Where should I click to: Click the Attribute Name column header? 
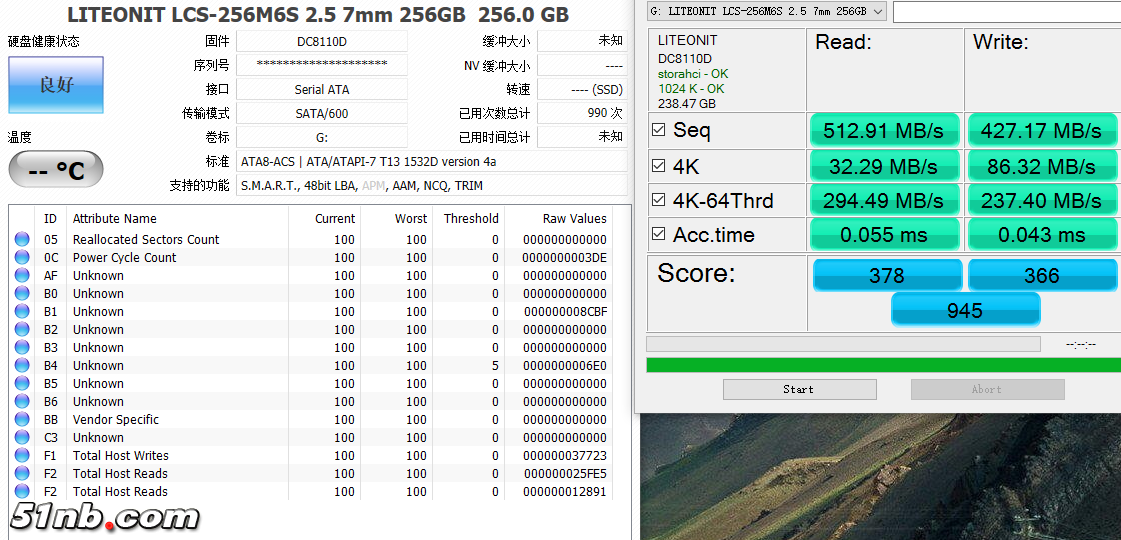(114, 219)
